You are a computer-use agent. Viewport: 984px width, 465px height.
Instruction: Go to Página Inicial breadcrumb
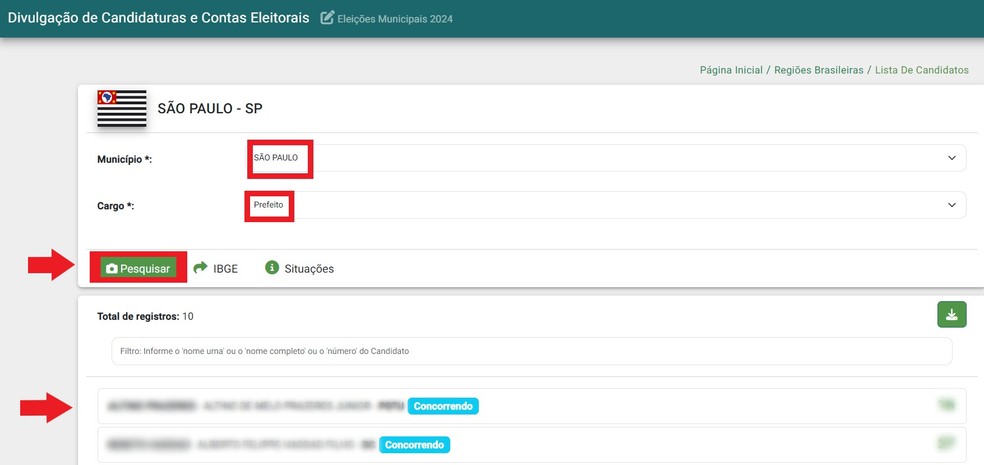(x=731, y=70)
